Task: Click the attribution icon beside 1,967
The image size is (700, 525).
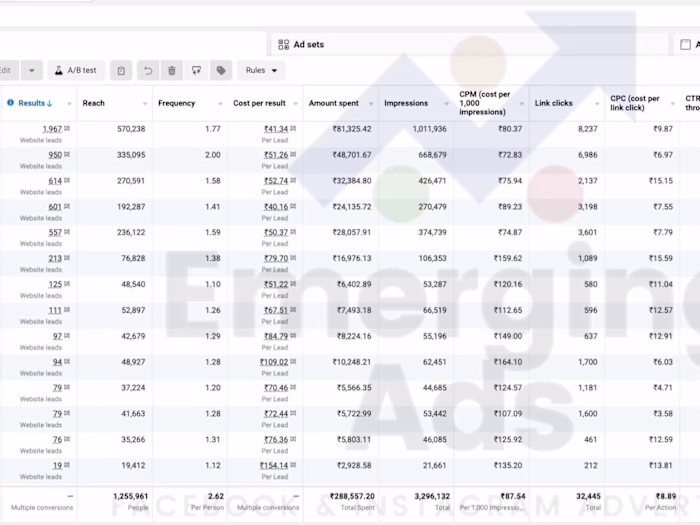Action: (67, 128)
